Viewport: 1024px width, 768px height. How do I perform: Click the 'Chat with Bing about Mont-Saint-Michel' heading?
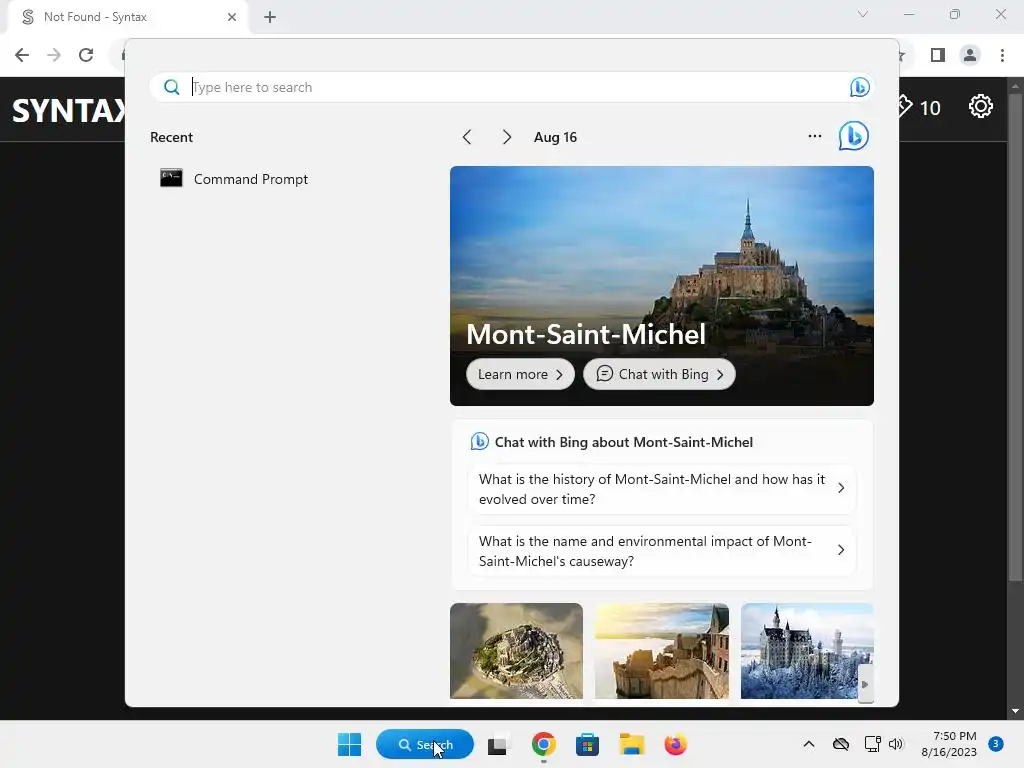pos(624,442)
